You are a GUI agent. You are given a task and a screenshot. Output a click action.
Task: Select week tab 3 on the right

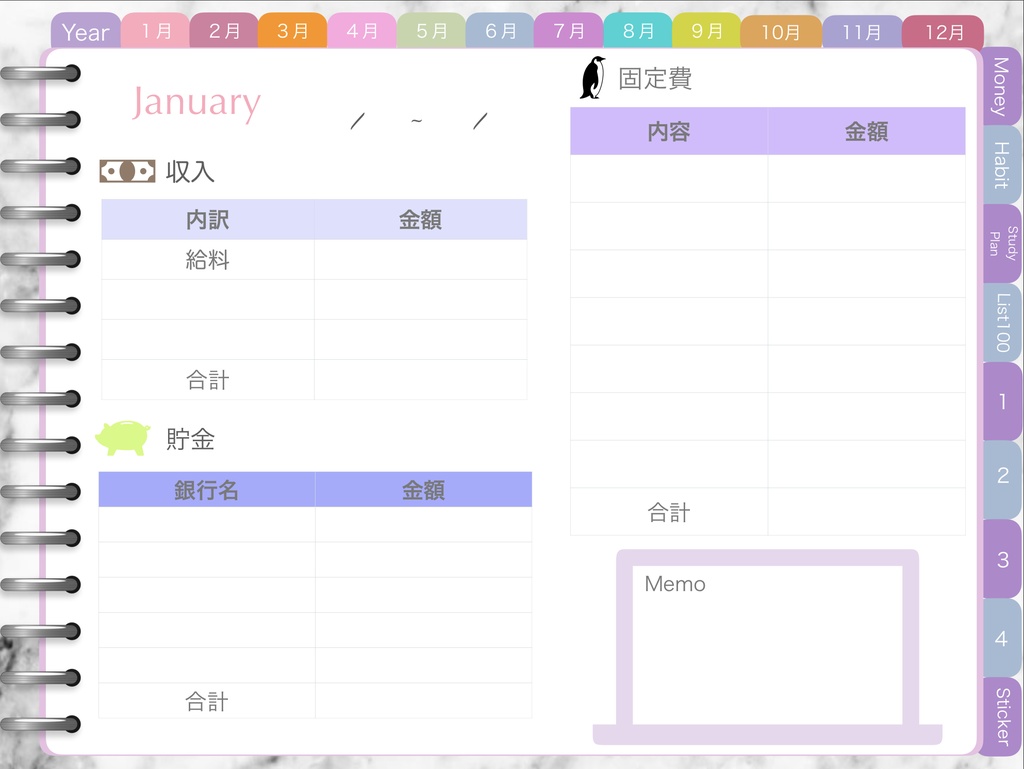tap(1001, 560)
